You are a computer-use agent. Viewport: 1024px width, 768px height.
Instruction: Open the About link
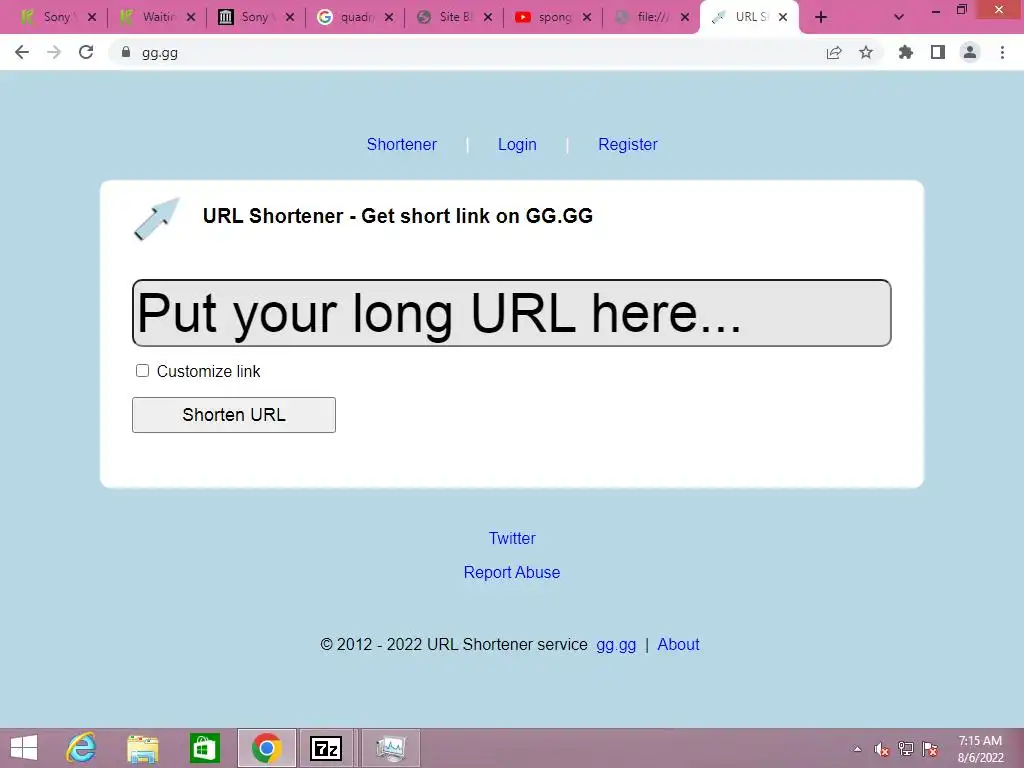[x=678, y=645]
